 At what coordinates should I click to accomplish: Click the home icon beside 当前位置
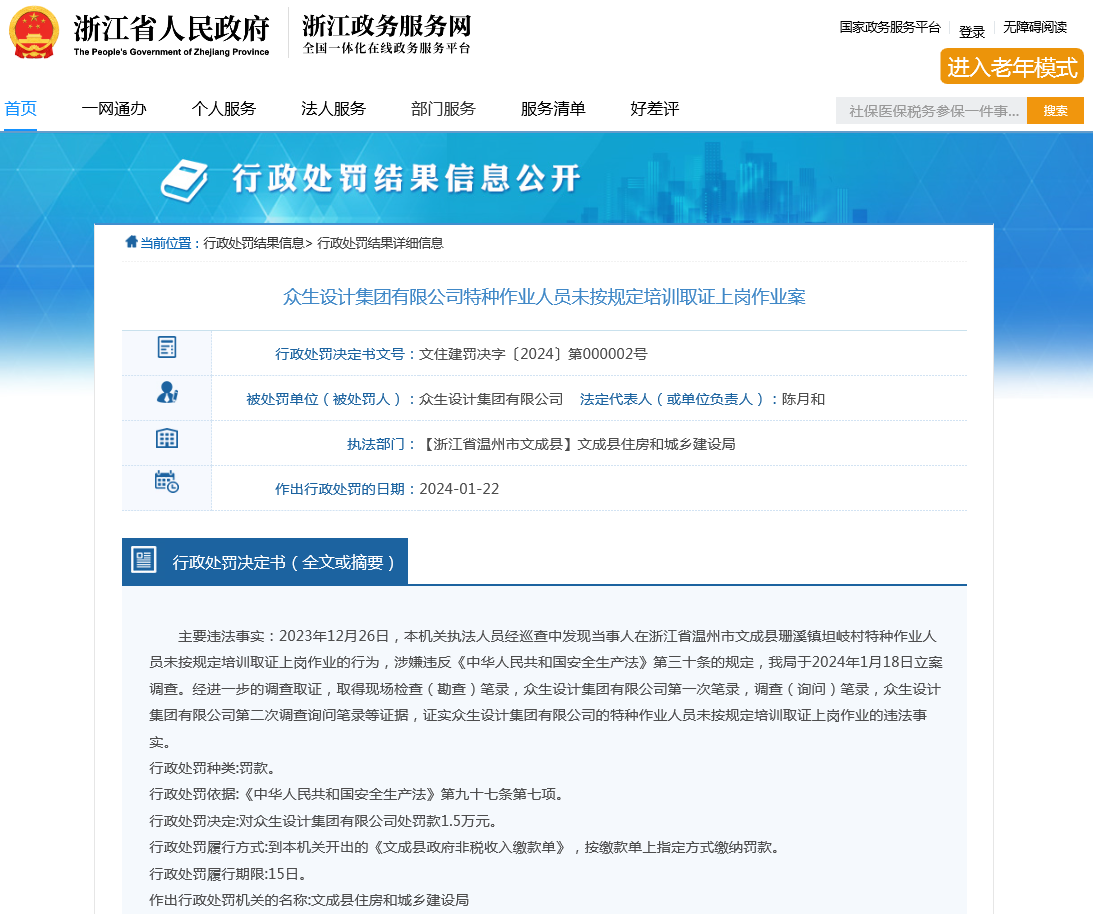(131, 242)
